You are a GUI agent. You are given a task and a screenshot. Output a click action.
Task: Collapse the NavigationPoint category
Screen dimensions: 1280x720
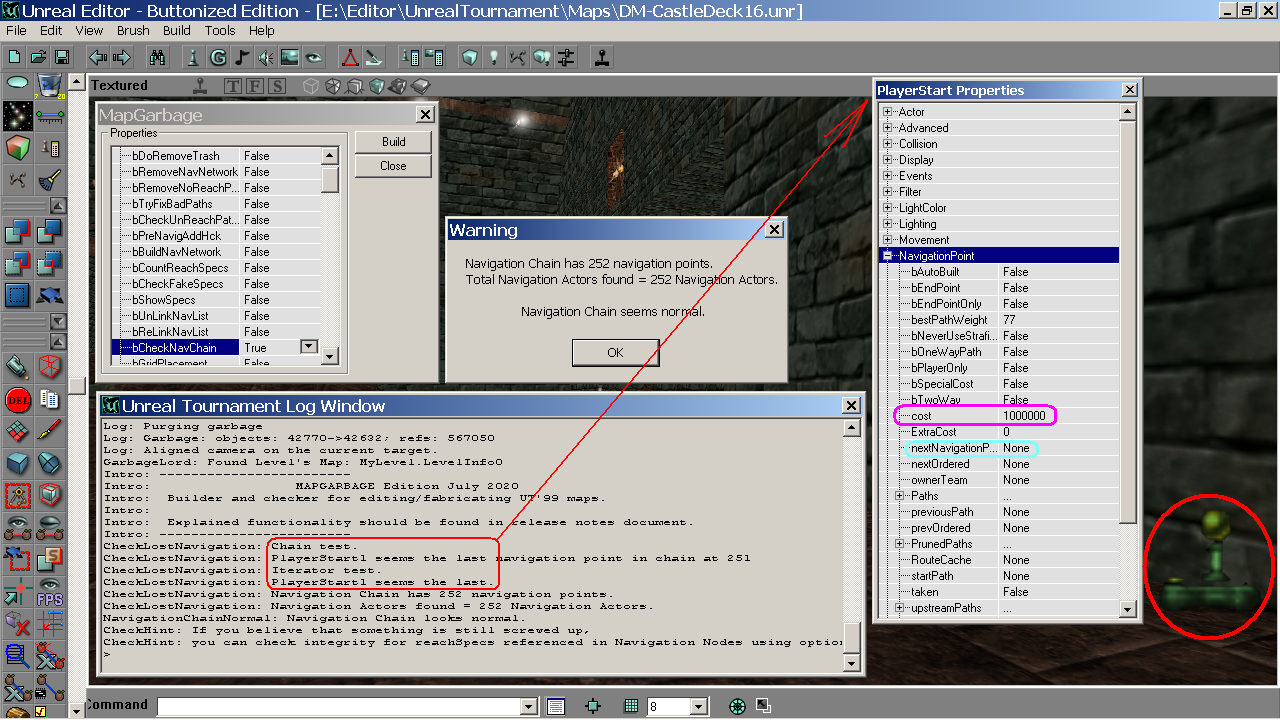[887, 256]
